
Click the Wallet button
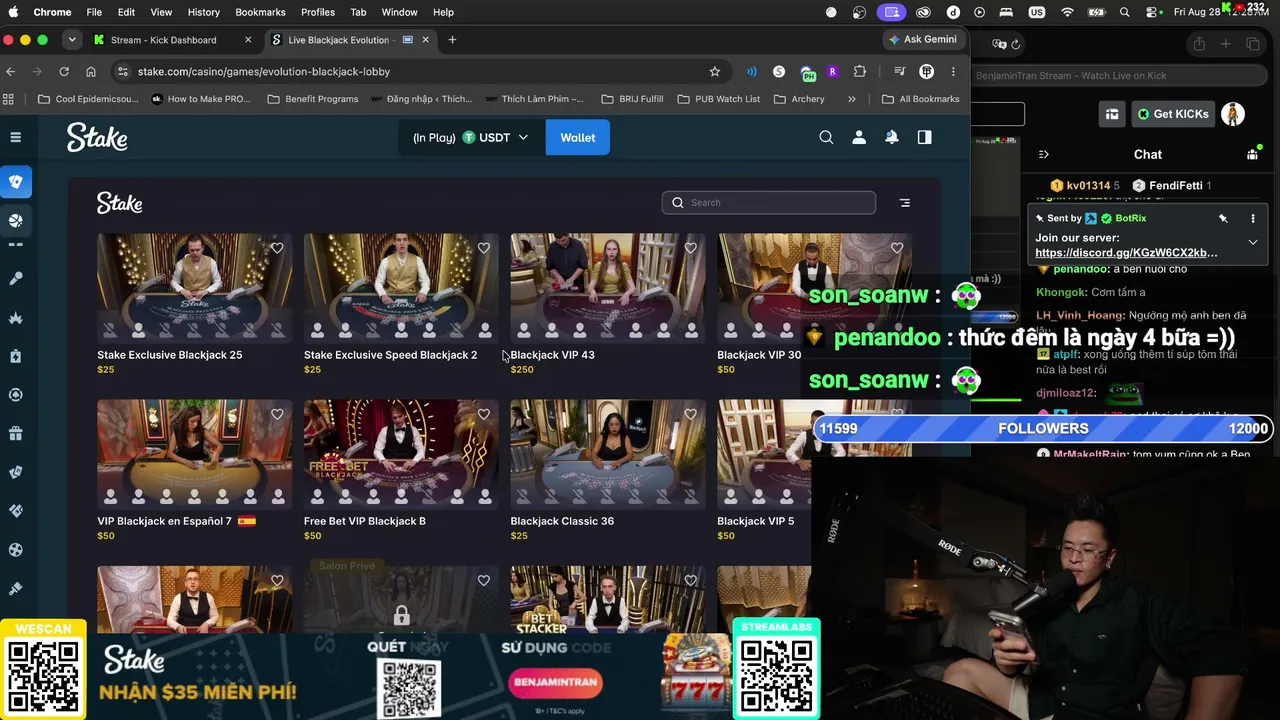(577, 138)
